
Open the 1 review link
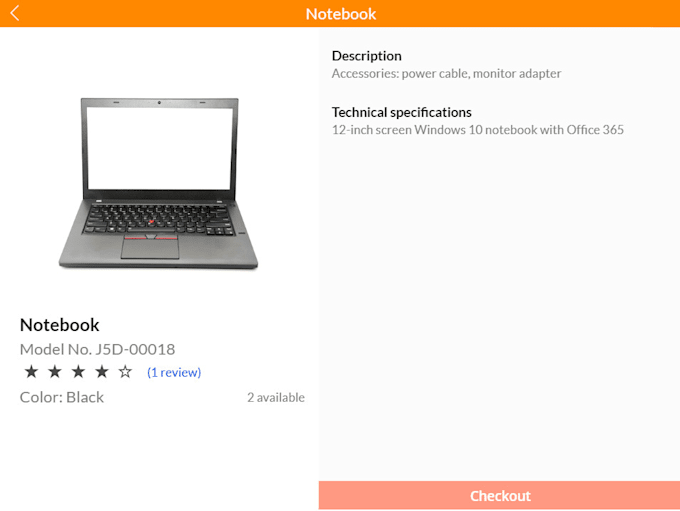(x=174, y=373)
